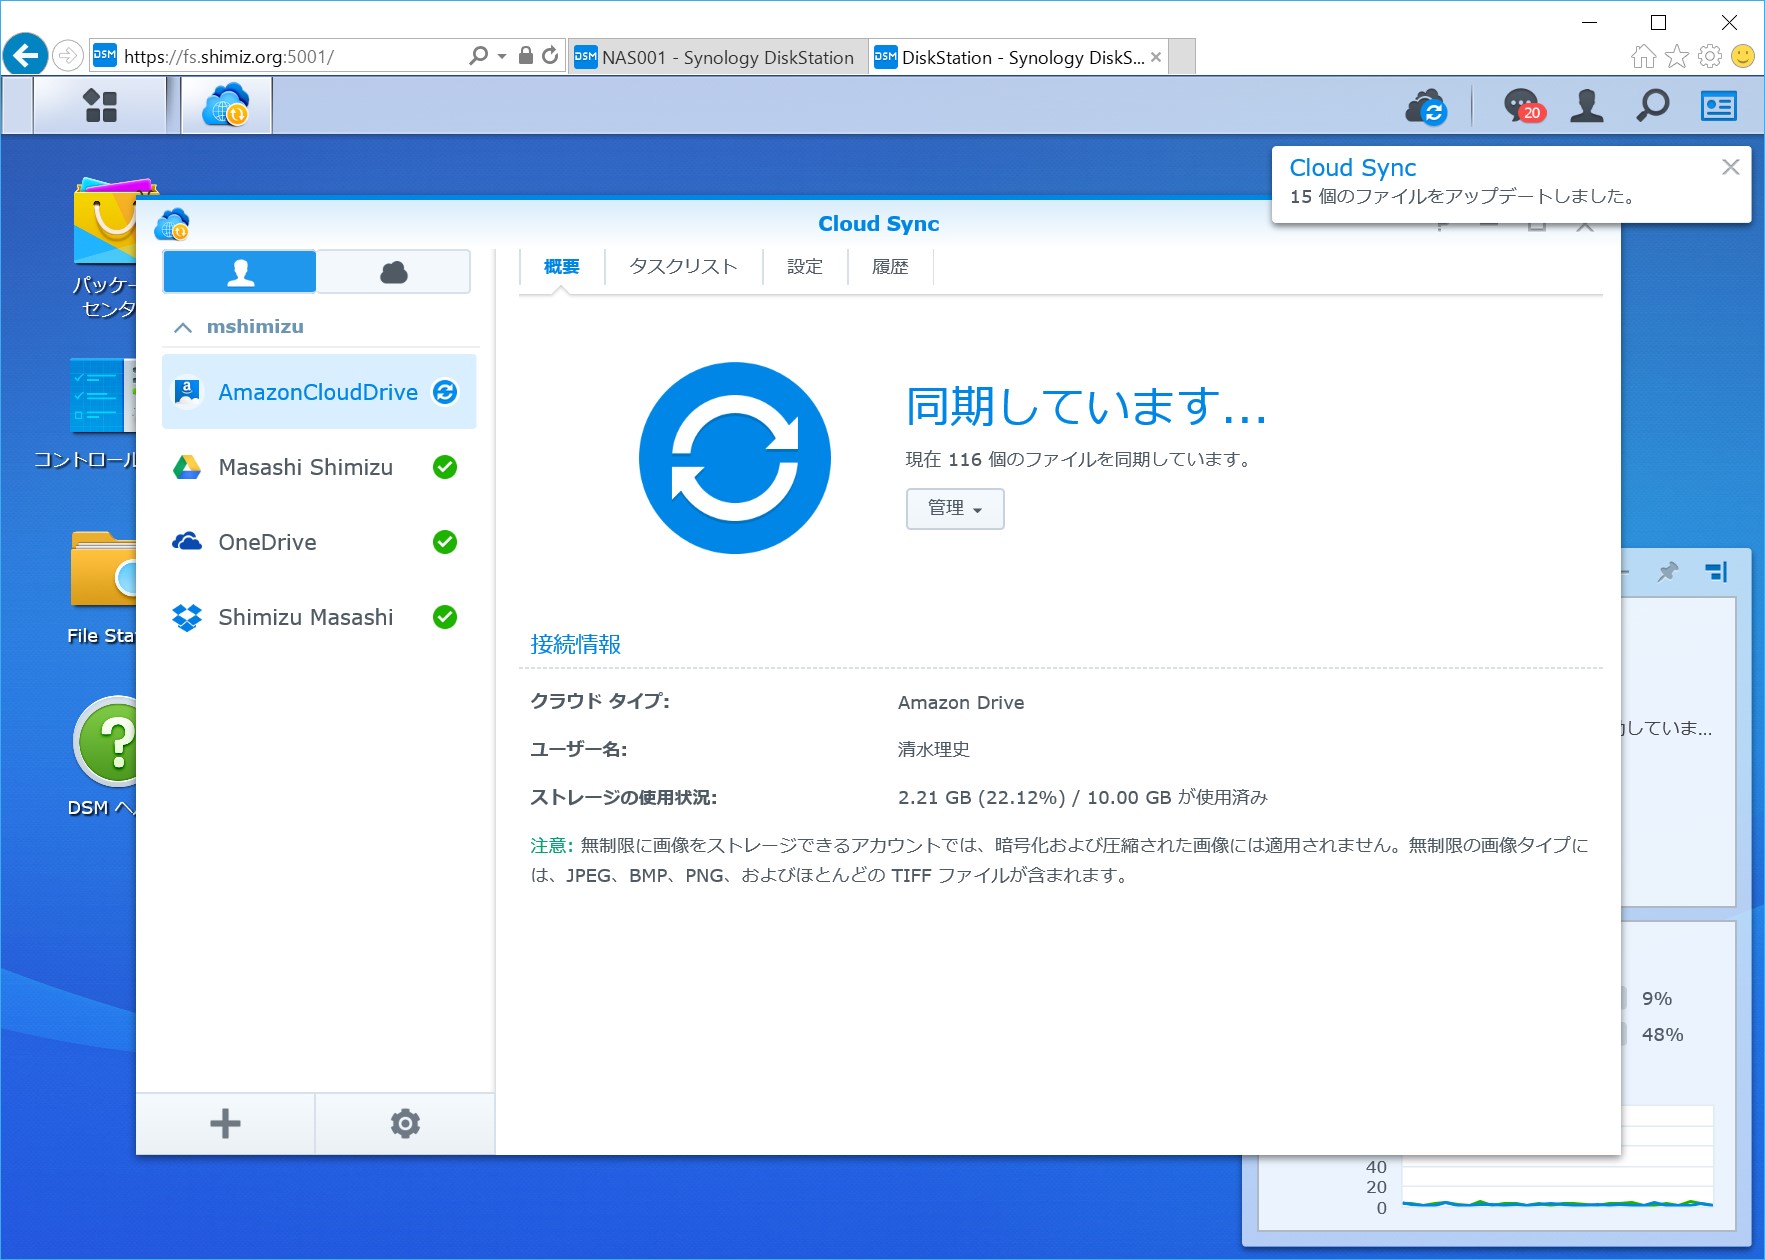Open the 管理 dropdown menu
The height and width of the screenshot is (1260, 1765).
click(x=954, y=508)
